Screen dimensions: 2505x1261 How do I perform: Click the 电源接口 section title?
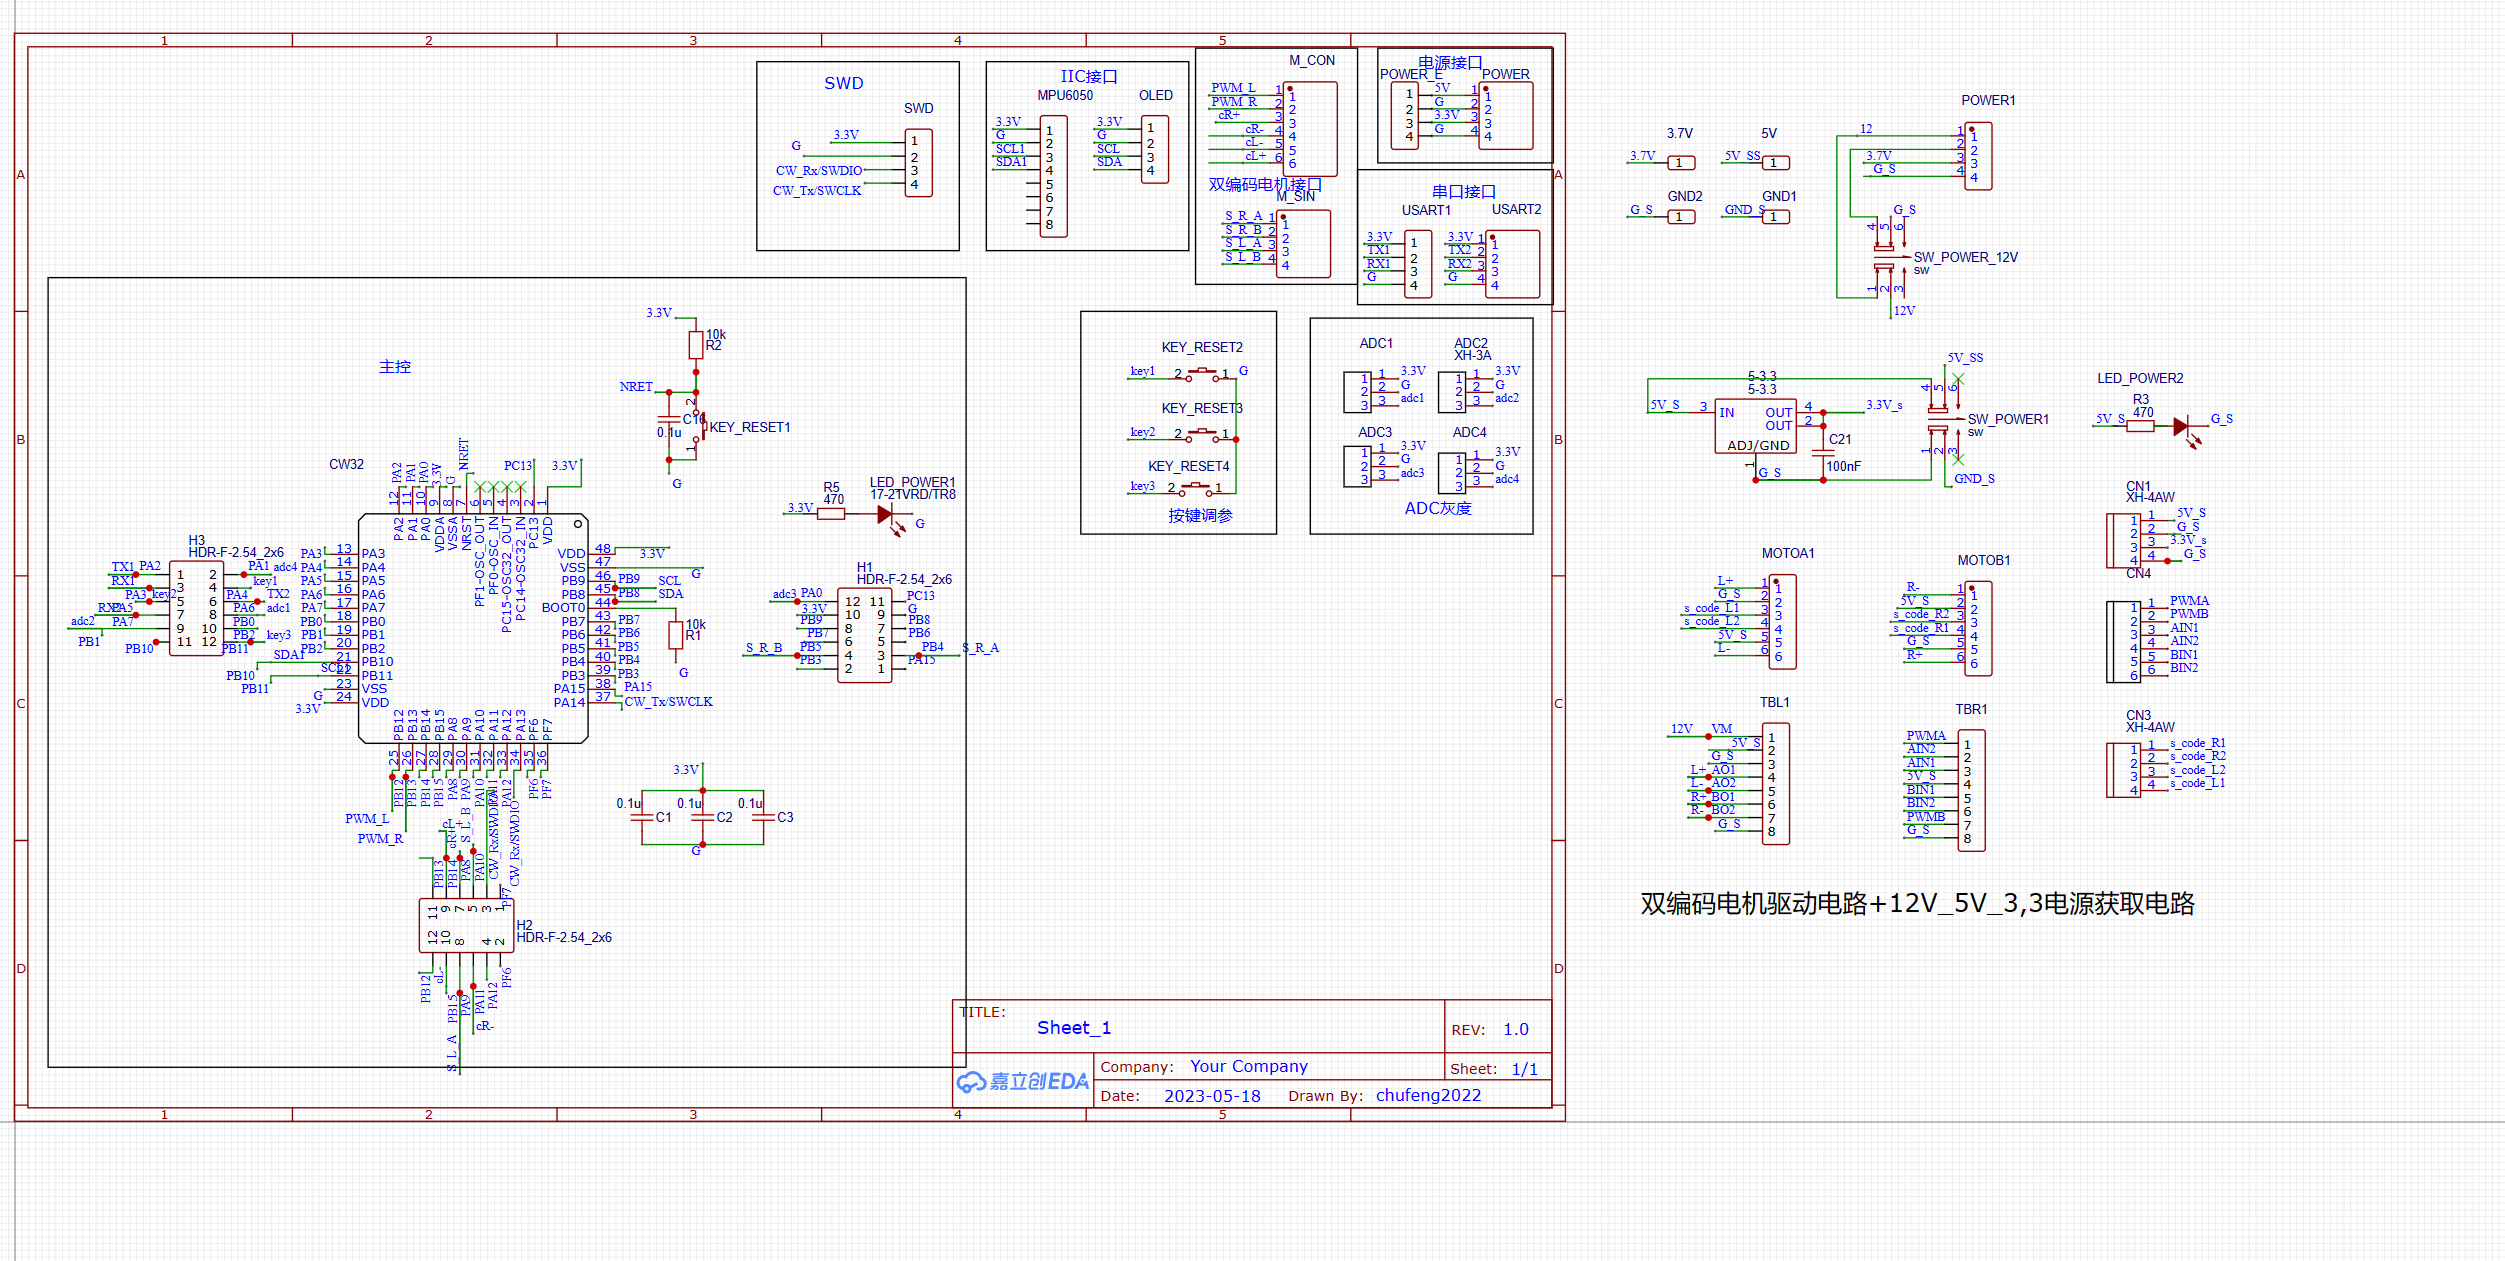tap(1450, 63)
